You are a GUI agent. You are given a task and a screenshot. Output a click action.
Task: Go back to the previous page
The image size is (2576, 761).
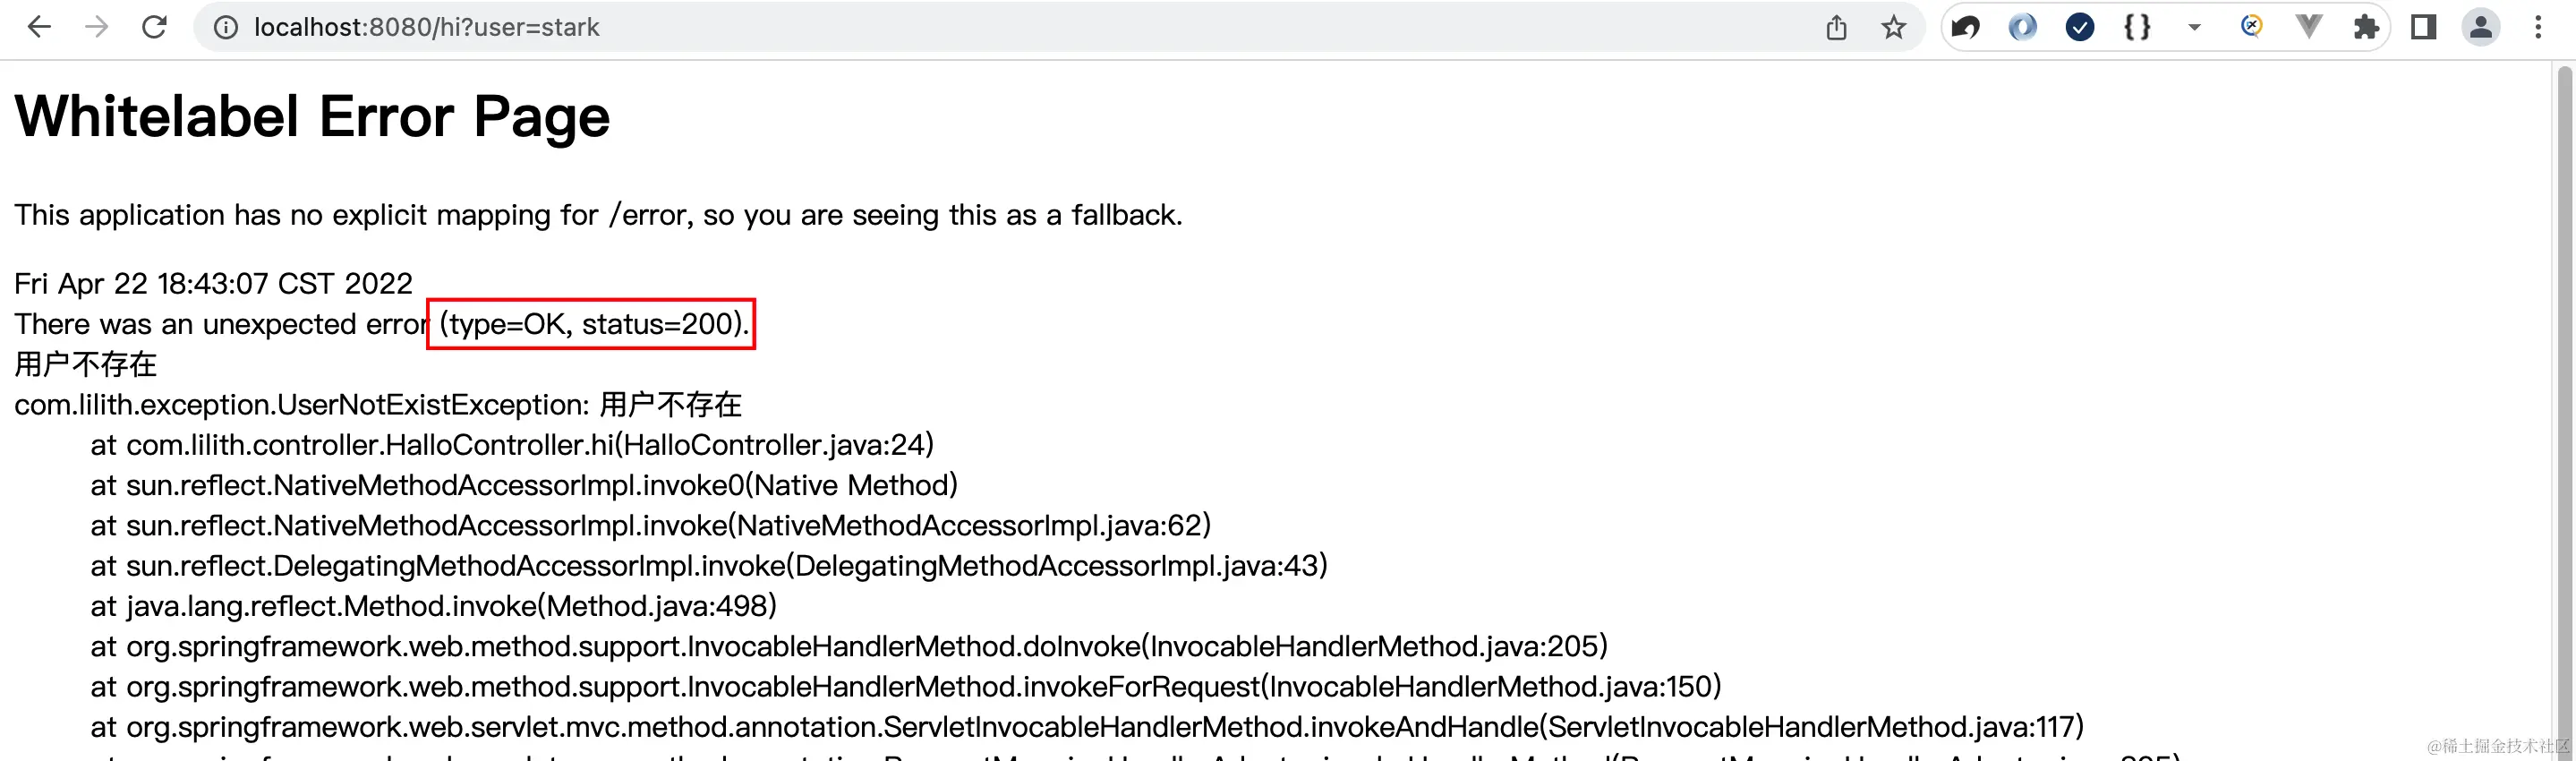(x=39, y=27)
